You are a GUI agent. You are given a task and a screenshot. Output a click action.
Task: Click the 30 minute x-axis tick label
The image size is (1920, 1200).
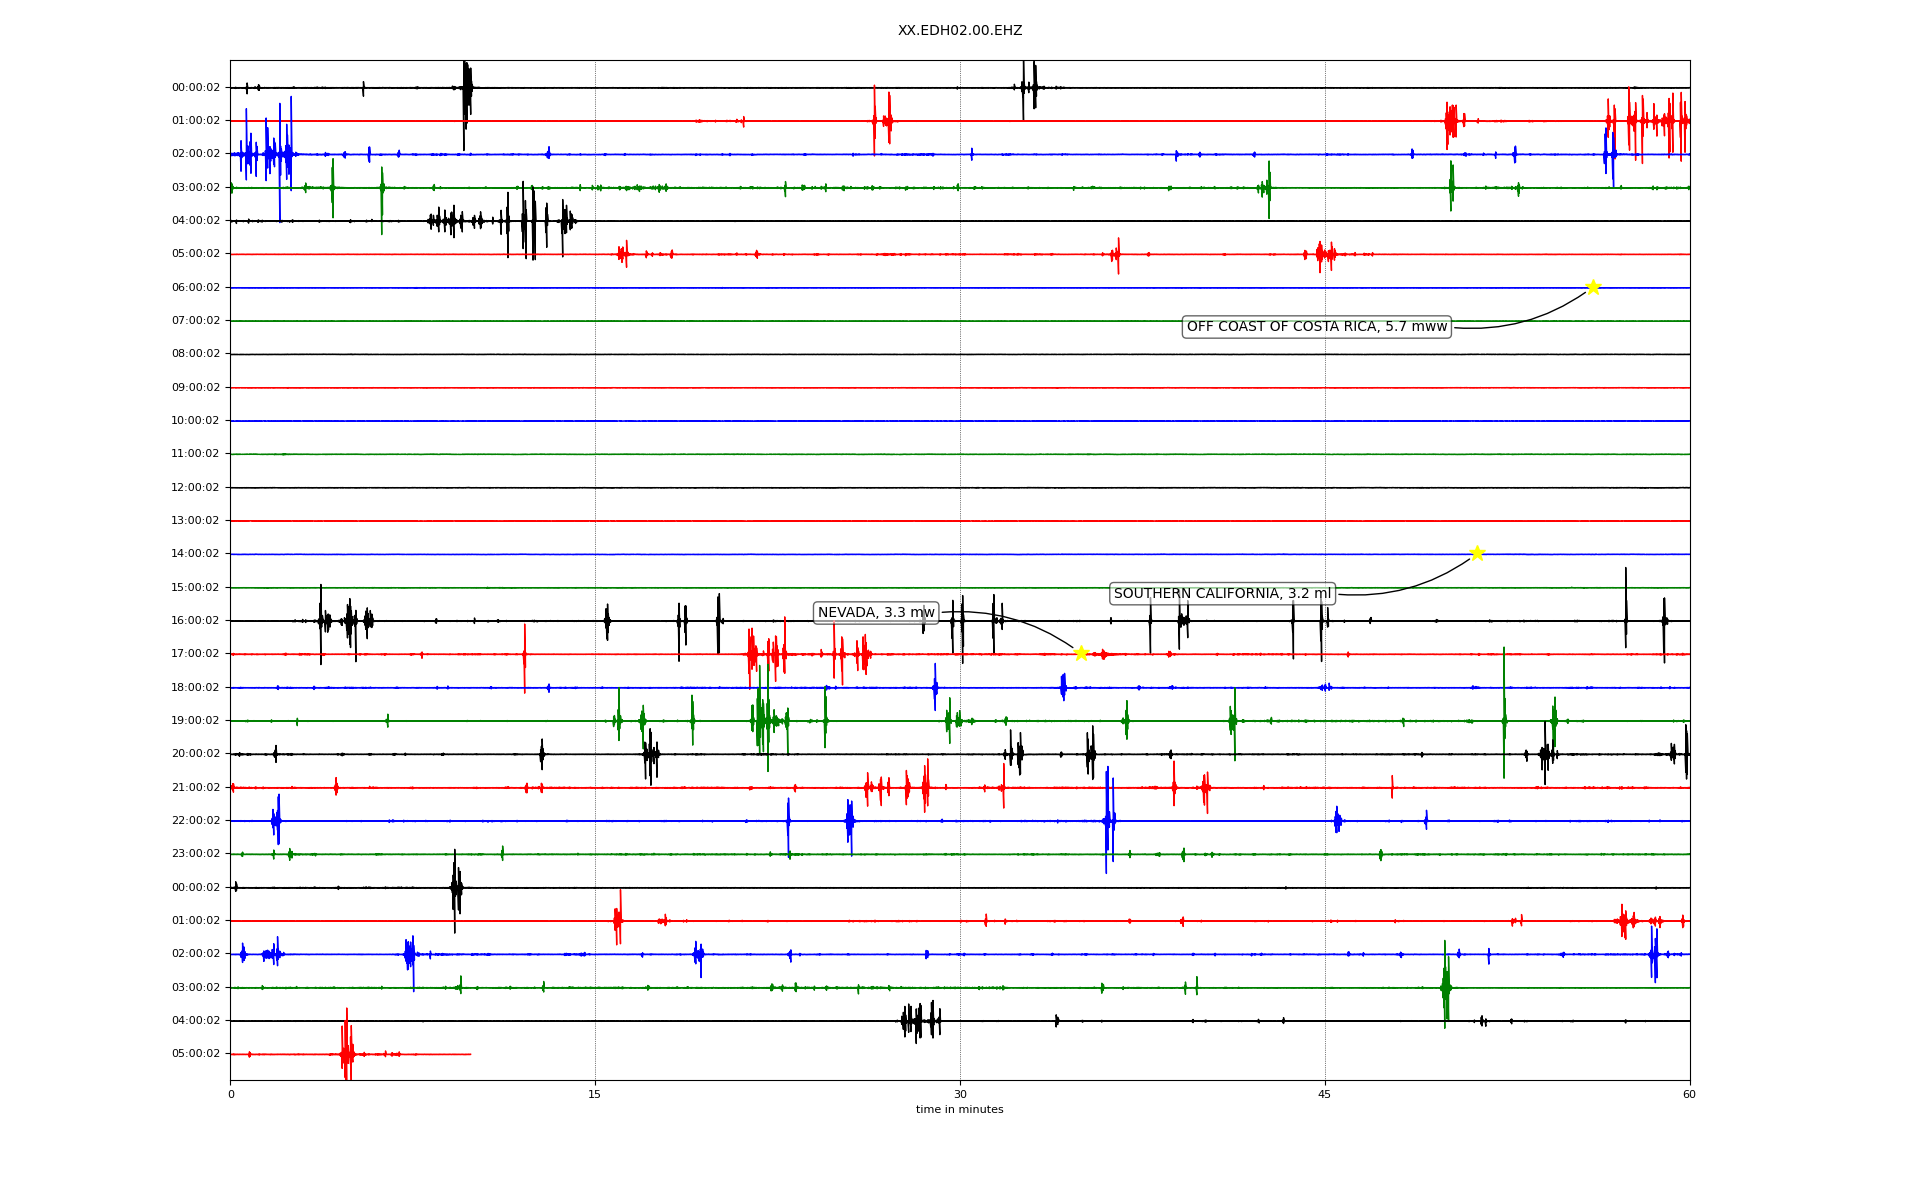point(960,1094)
